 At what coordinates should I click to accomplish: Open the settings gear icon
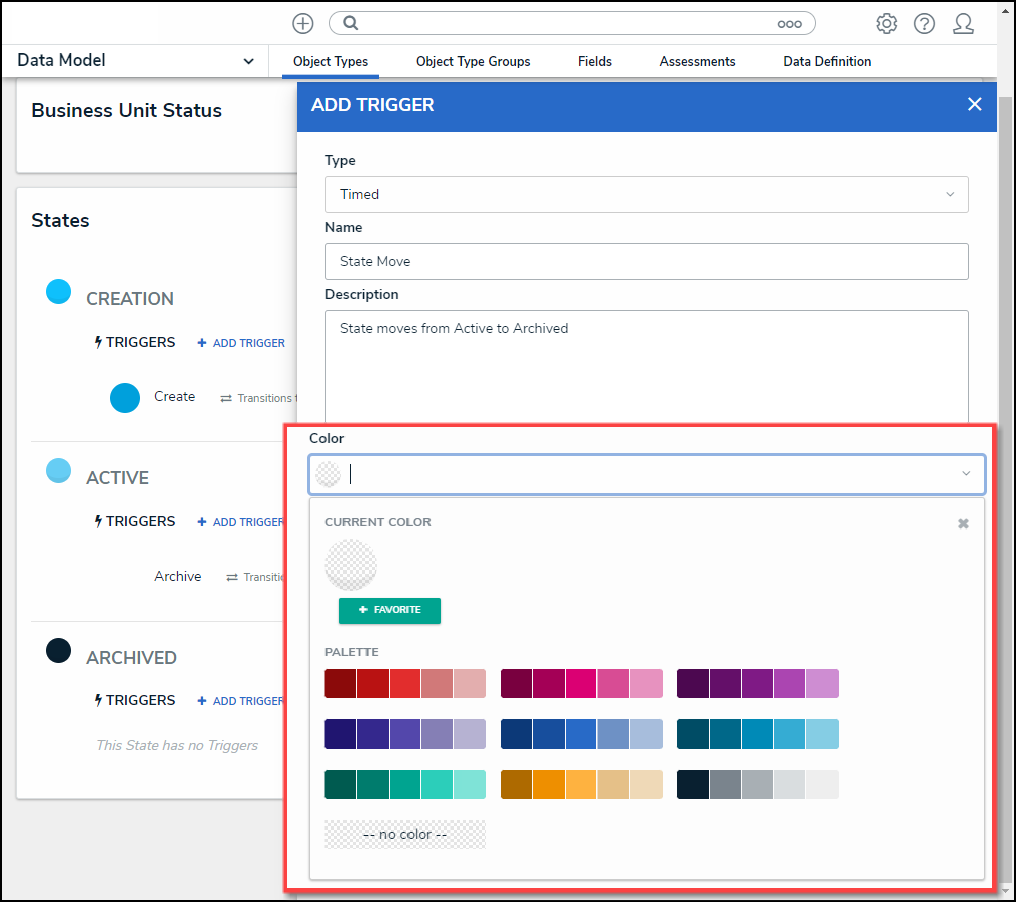(x=886, y=24)
